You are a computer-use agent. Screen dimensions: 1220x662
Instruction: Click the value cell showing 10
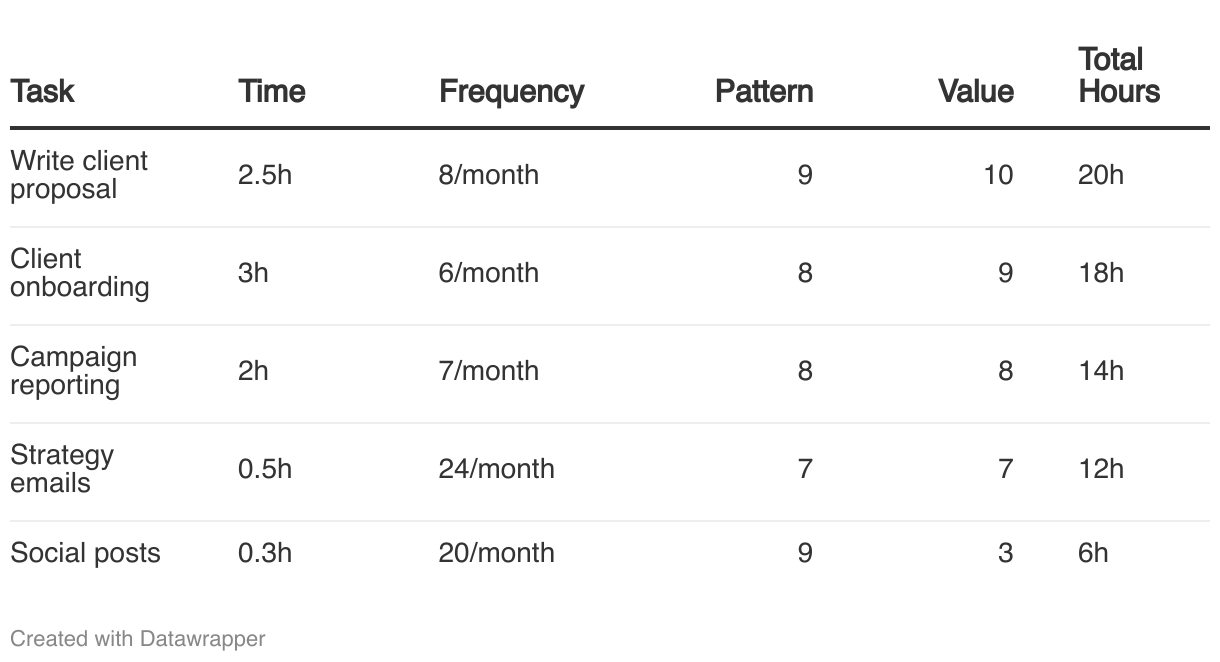pyautogui.click(x=997, y=175)
